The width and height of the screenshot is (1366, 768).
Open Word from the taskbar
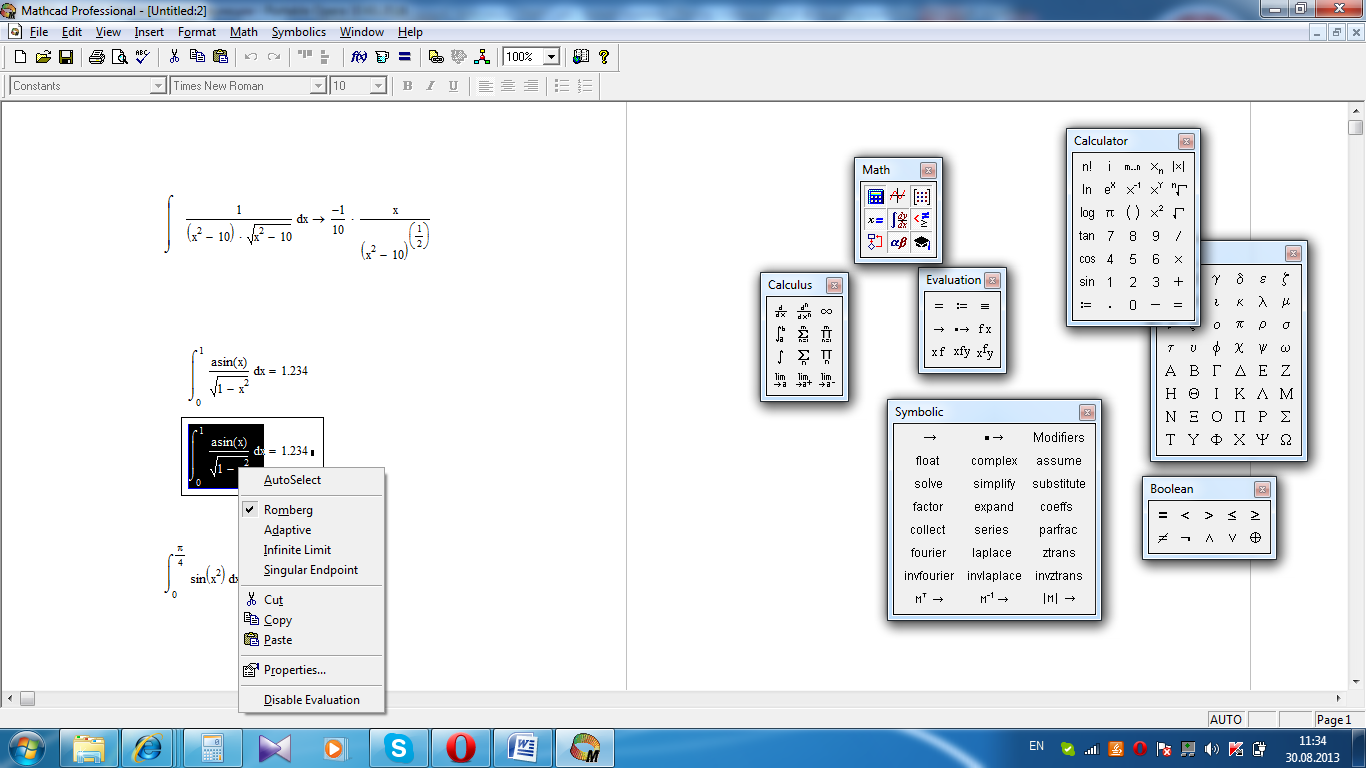[523, 748]
